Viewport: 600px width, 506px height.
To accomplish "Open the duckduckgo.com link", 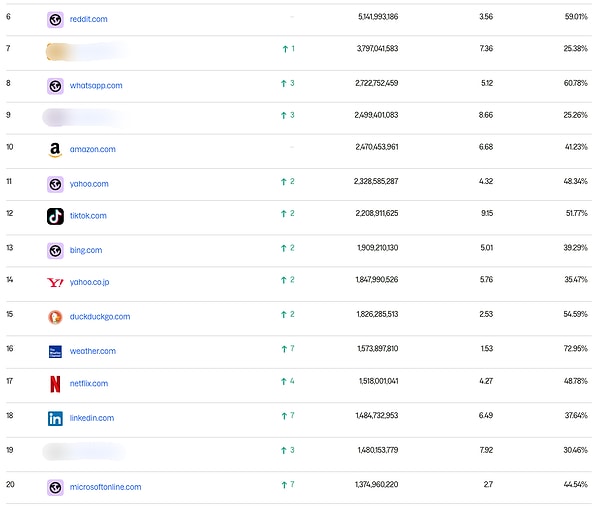I will [x=100, y=317].
